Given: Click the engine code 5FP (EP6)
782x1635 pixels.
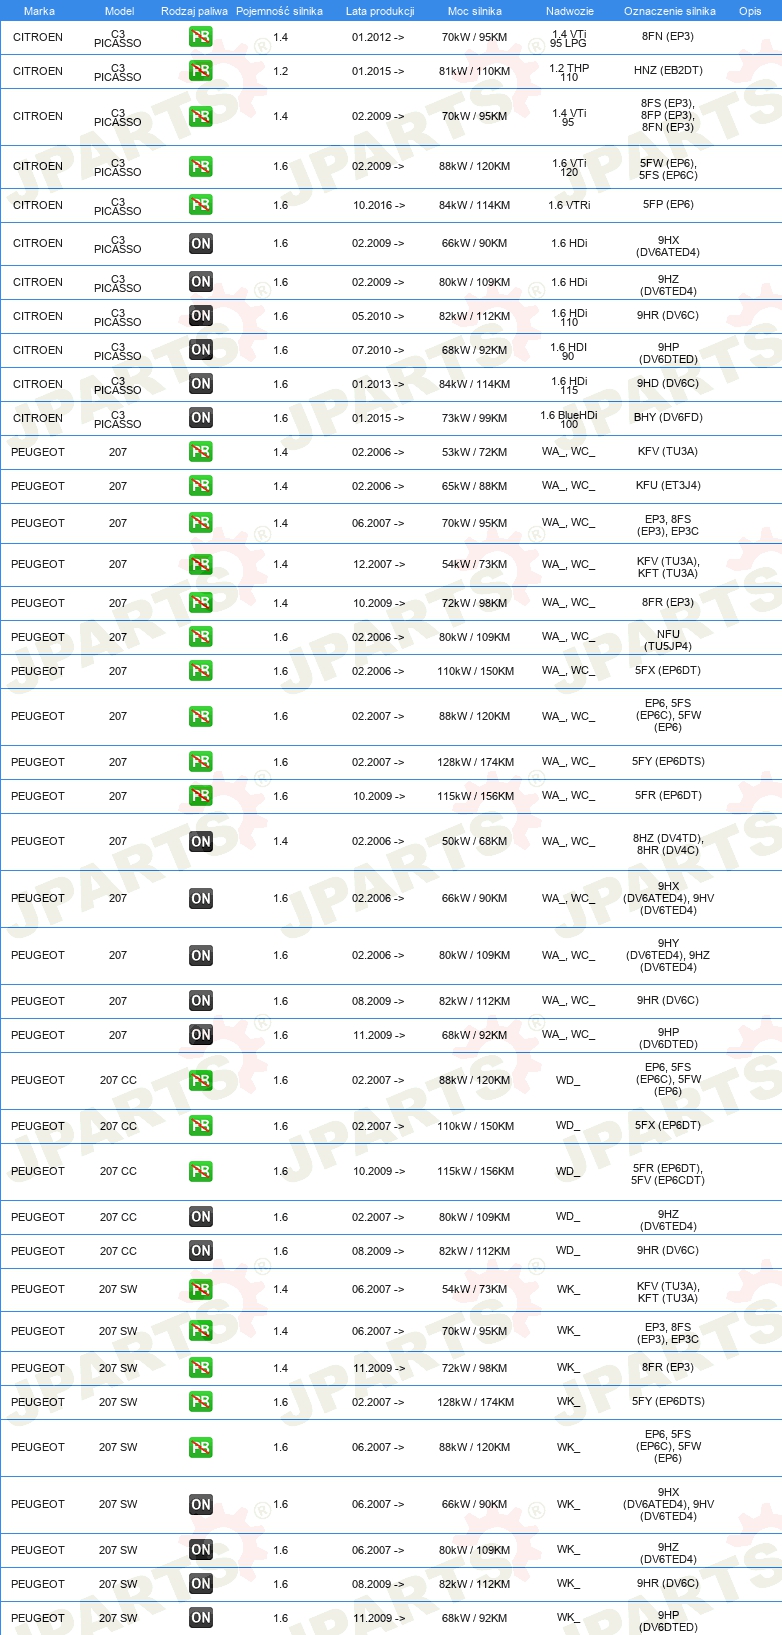Looking at the screenshot, I should [x=668, y=204].
